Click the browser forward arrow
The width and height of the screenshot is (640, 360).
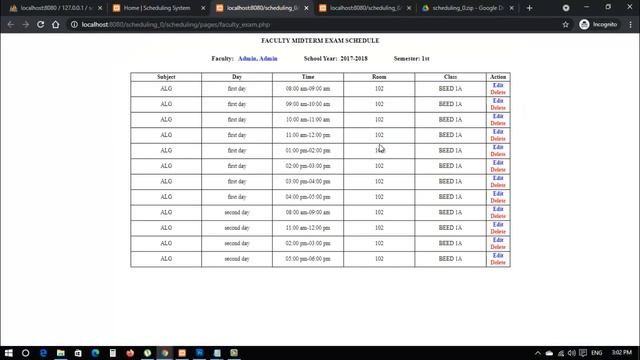26,24
